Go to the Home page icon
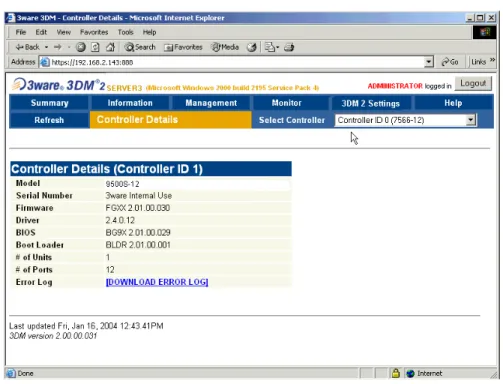The height and width of the screenshot is (384, 503). [x=110, y=47]
